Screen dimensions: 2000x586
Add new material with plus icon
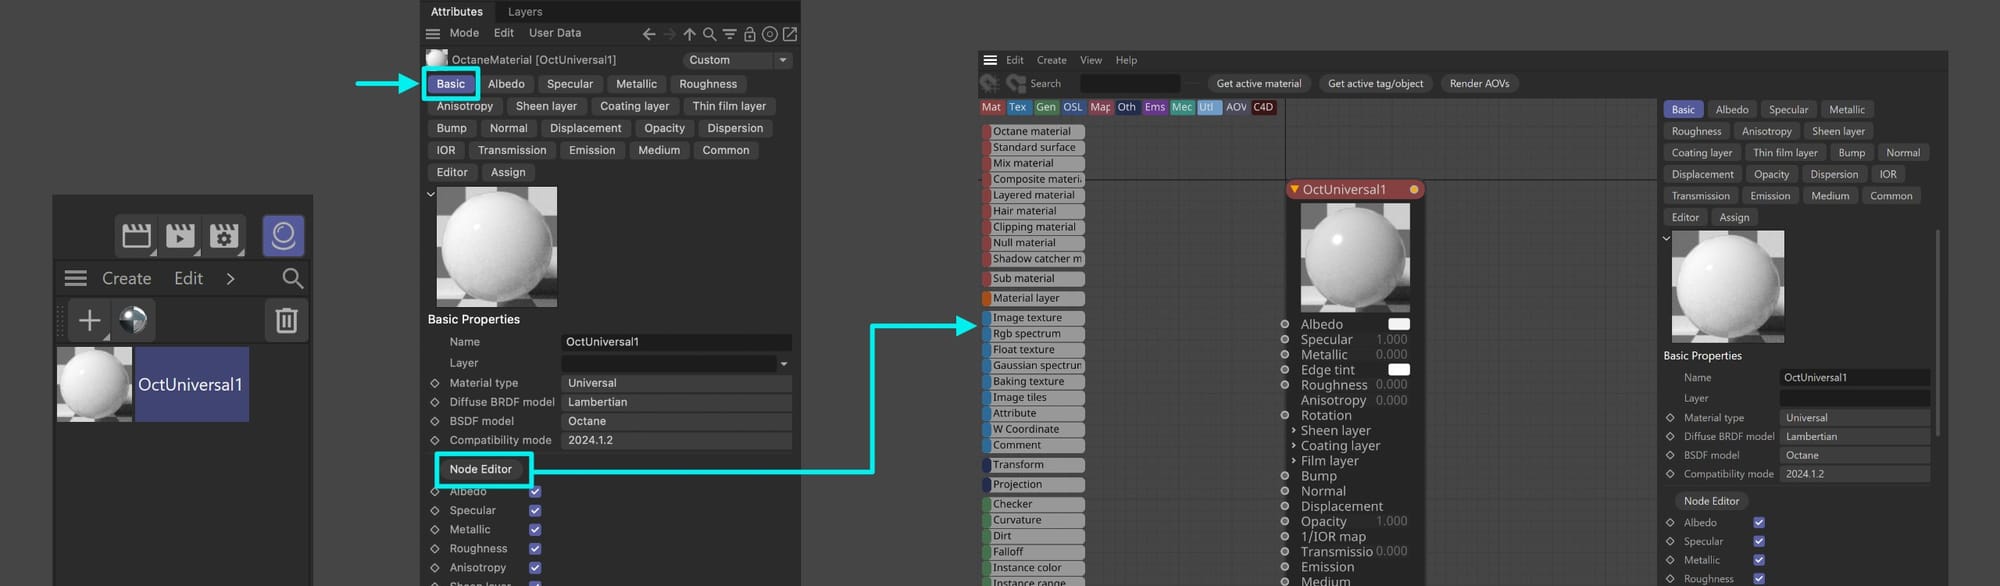[89, 320]
